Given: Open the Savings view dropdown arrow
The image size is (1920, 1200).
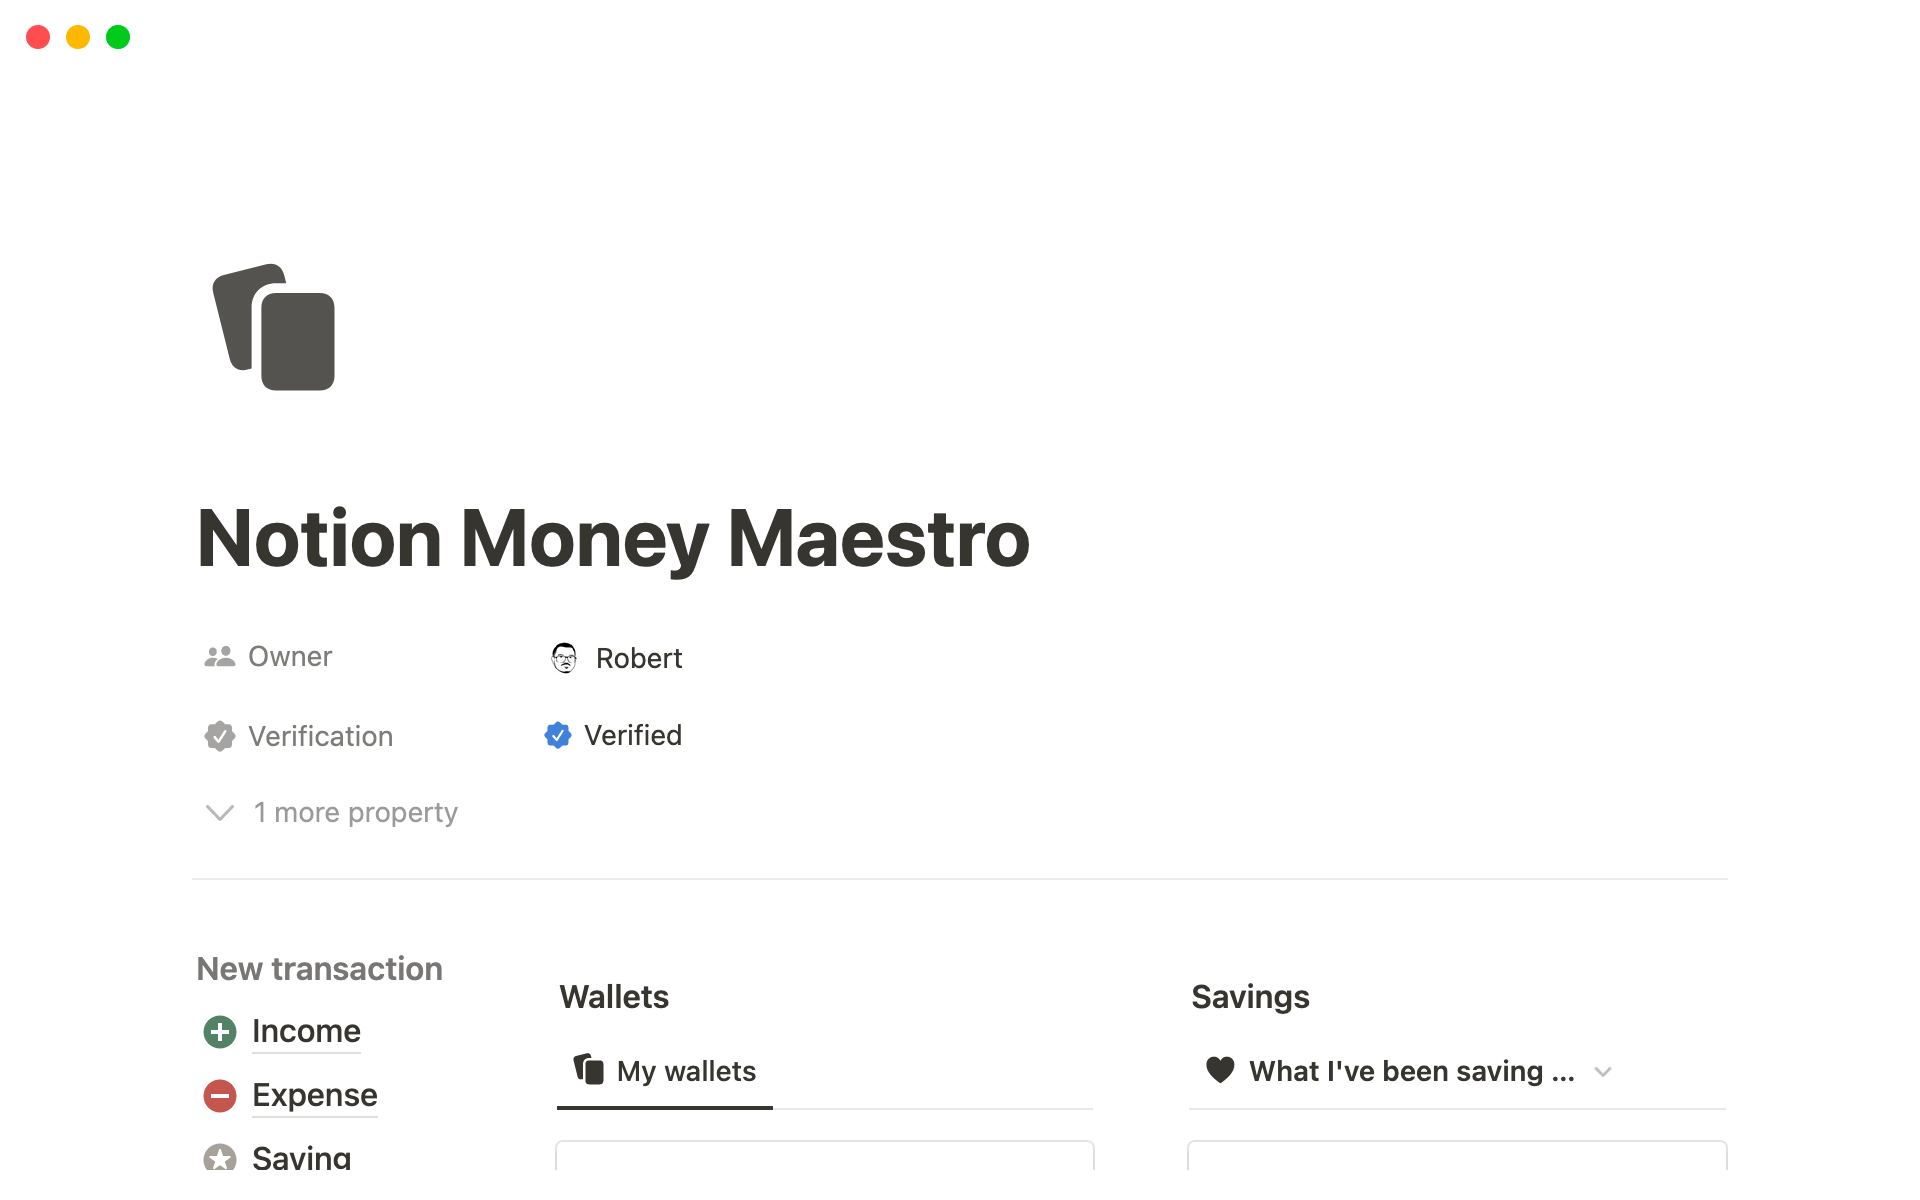Looking at the screenshot, I should tap(1603, 1072).
